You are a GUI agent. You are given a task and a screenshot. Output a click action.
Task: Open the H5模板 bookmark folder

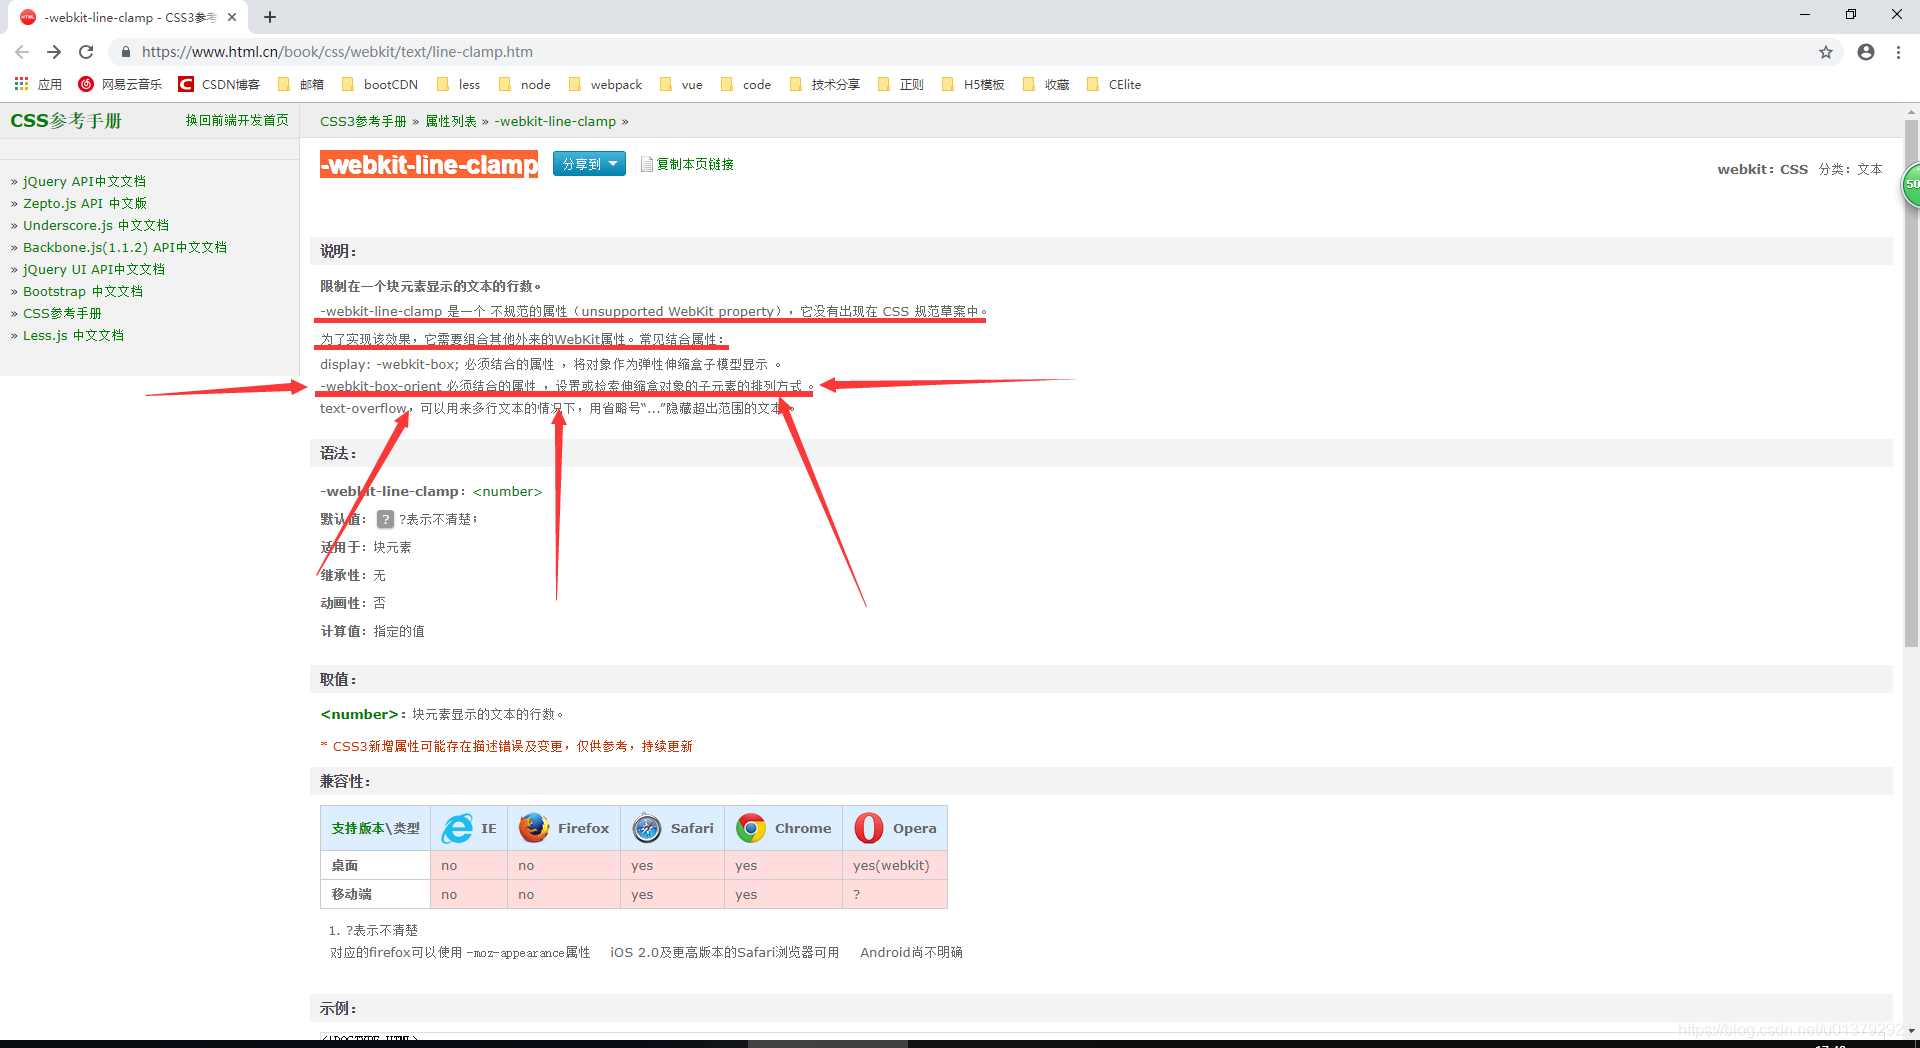point(973,84)
